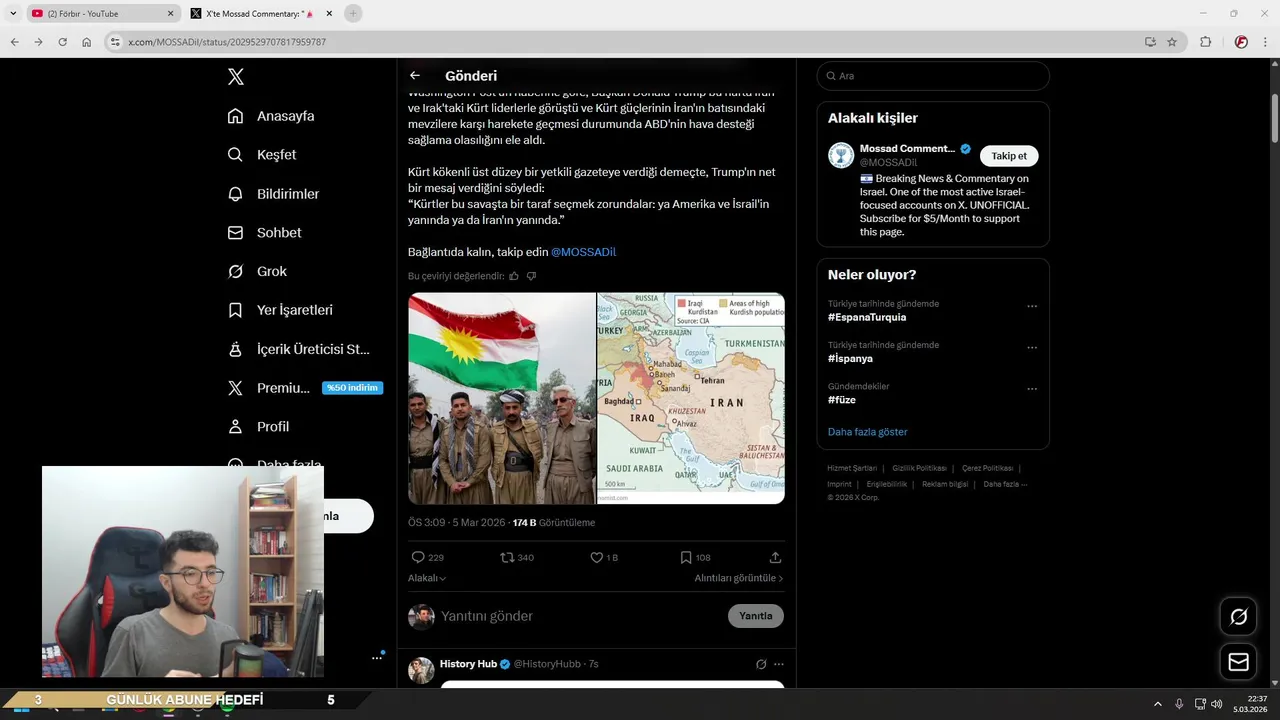Open more options for #İspanya trend
This screenshot has width=1280, height=720.
(x=1032, y=348)
